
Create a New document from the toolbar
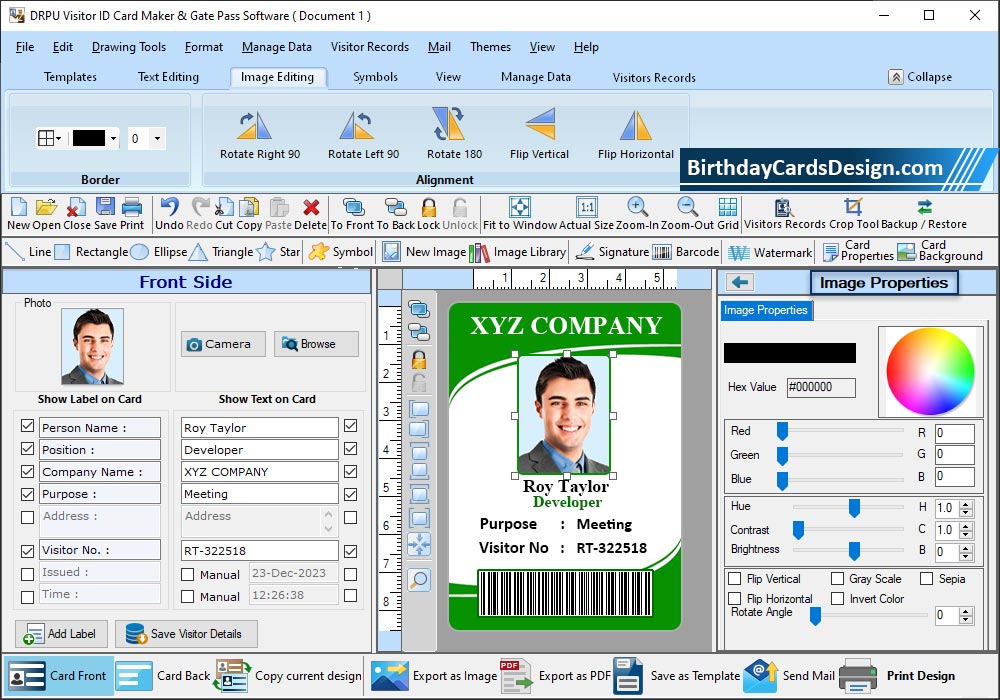pos(18,207)
